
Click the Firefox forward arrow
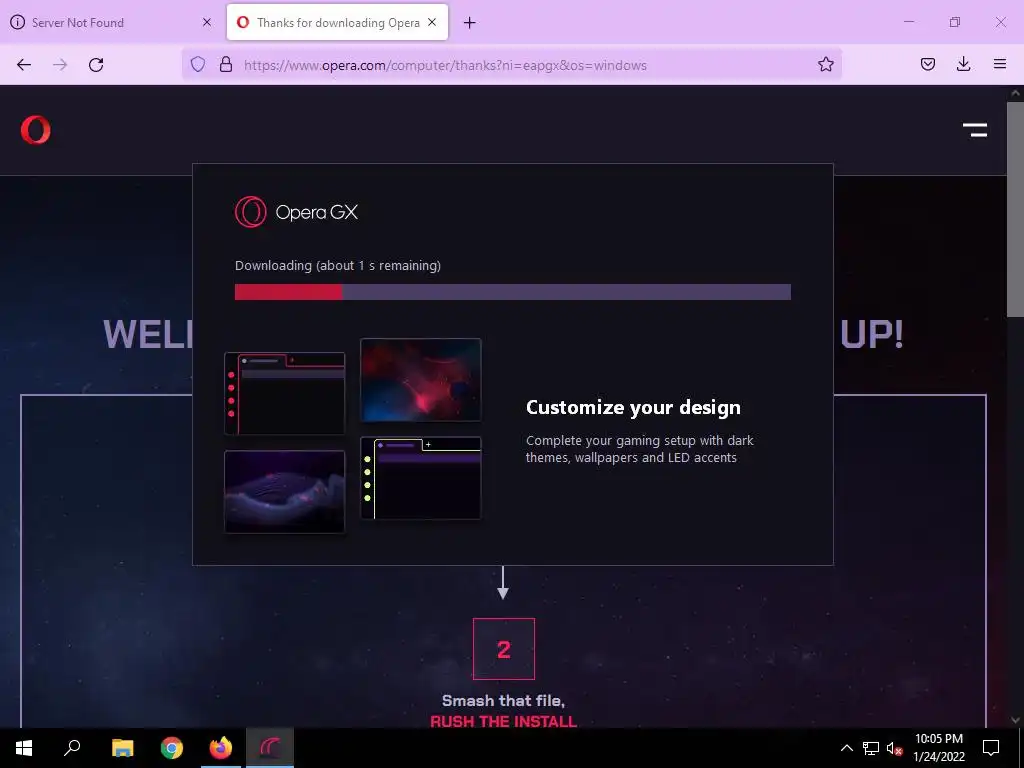tap(60, 65)
